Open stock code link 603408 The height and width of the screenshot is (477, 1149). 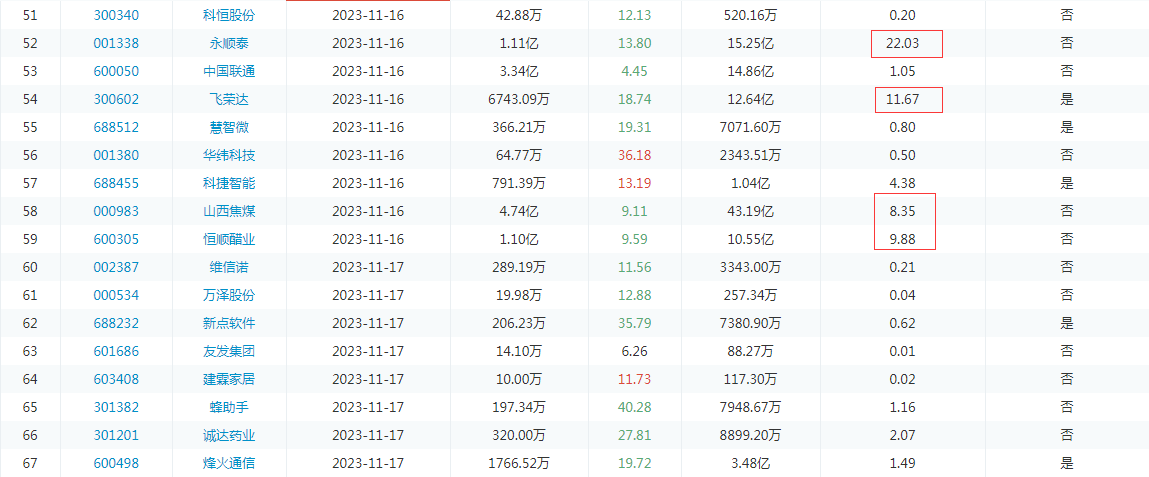click(116, 379)
